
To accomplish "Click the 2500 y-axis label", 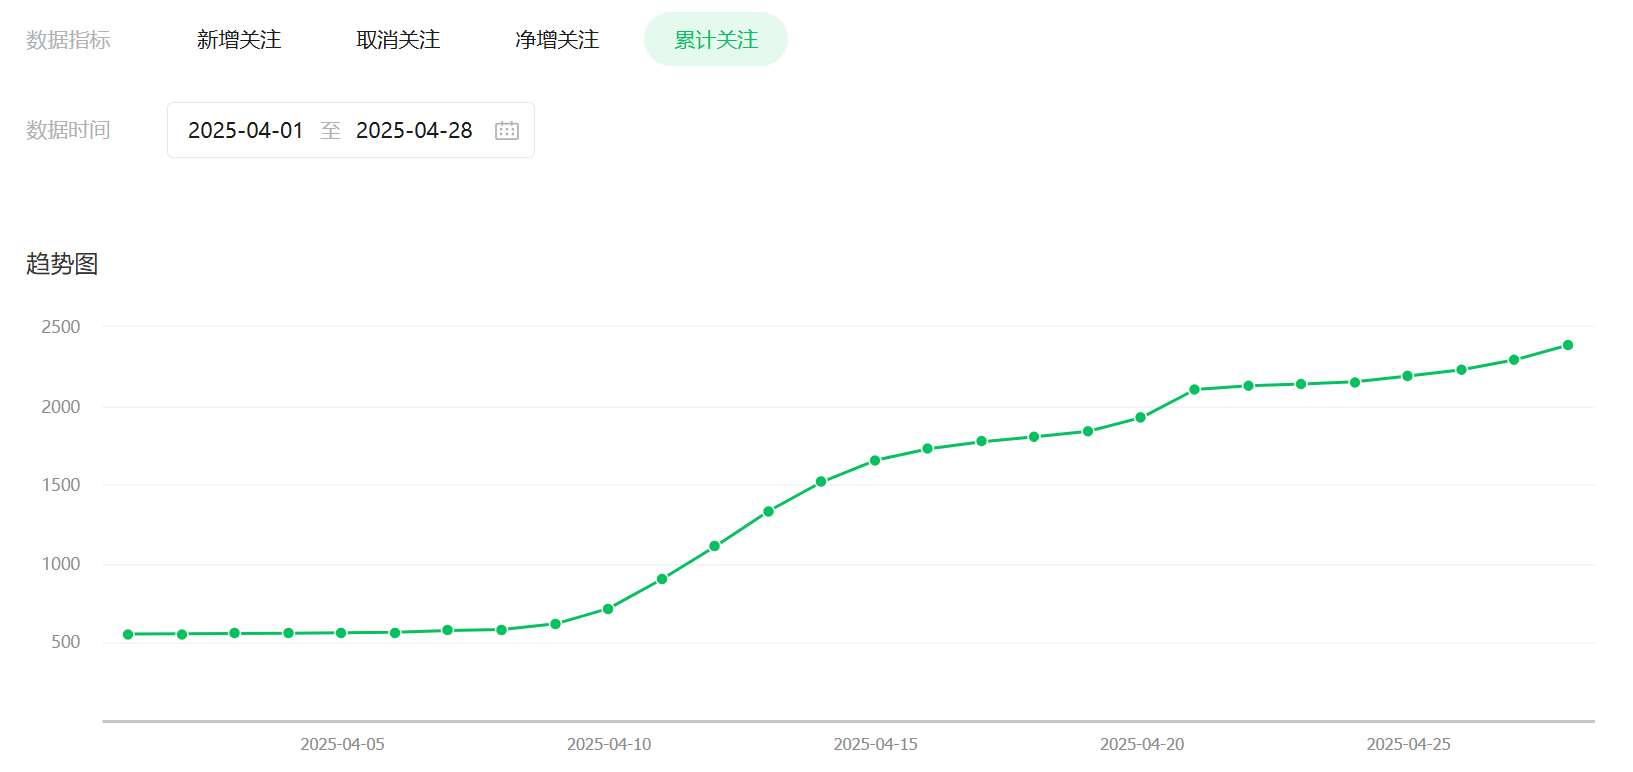I will (x=61, y=327).
